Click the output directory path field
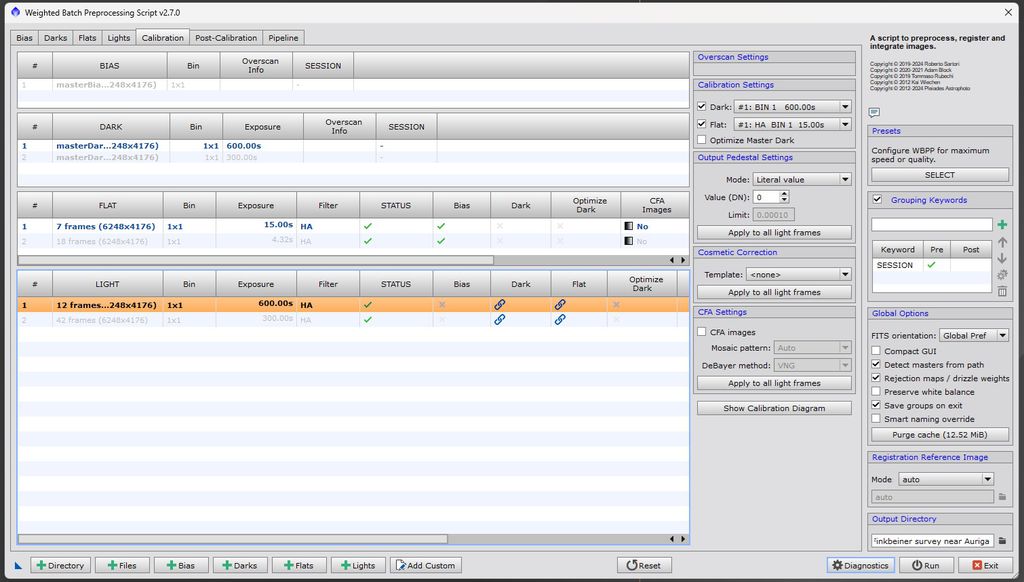 tap(932, 541)
